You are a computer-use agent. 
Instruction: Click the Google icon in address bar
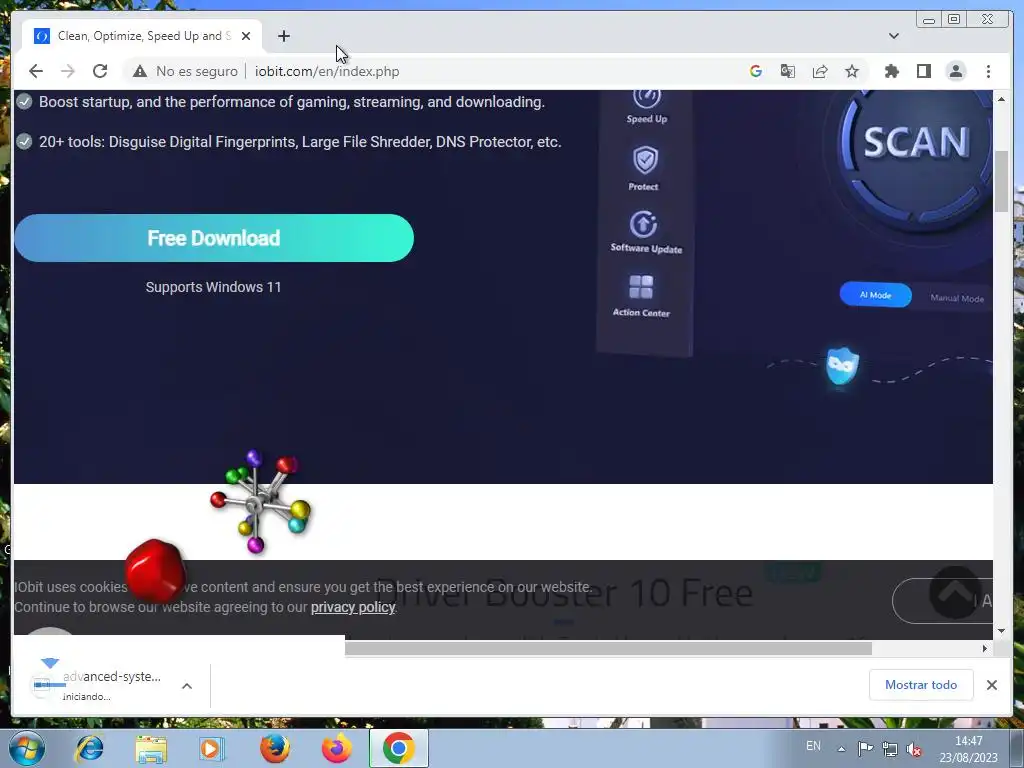756,71
